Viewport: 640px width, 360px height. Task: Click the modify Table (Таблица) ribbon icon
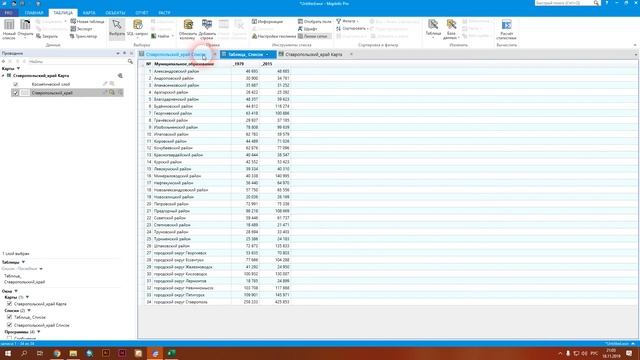[433, 28]
